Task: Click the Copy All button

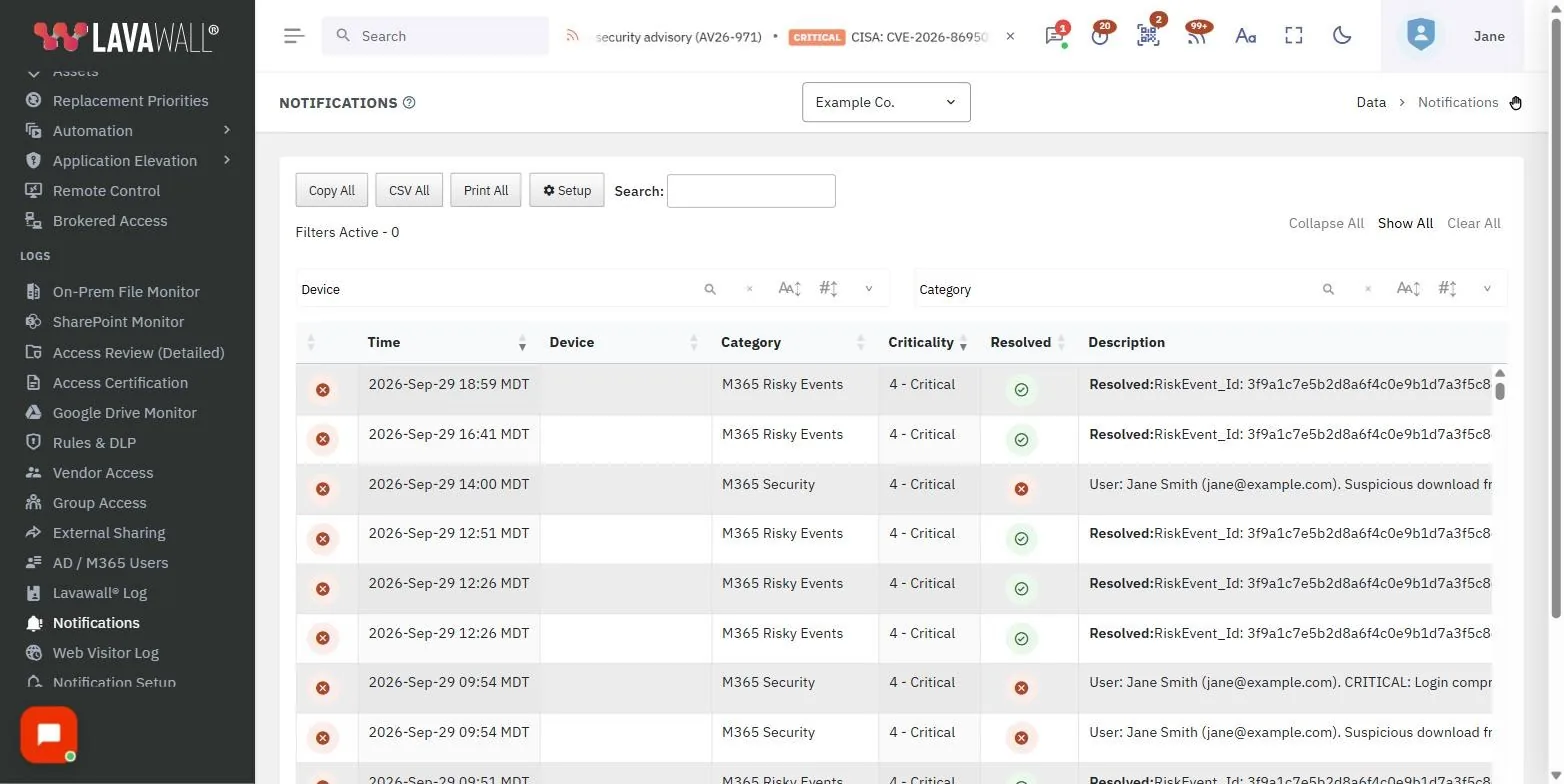Action: click(x=332, y=190)
